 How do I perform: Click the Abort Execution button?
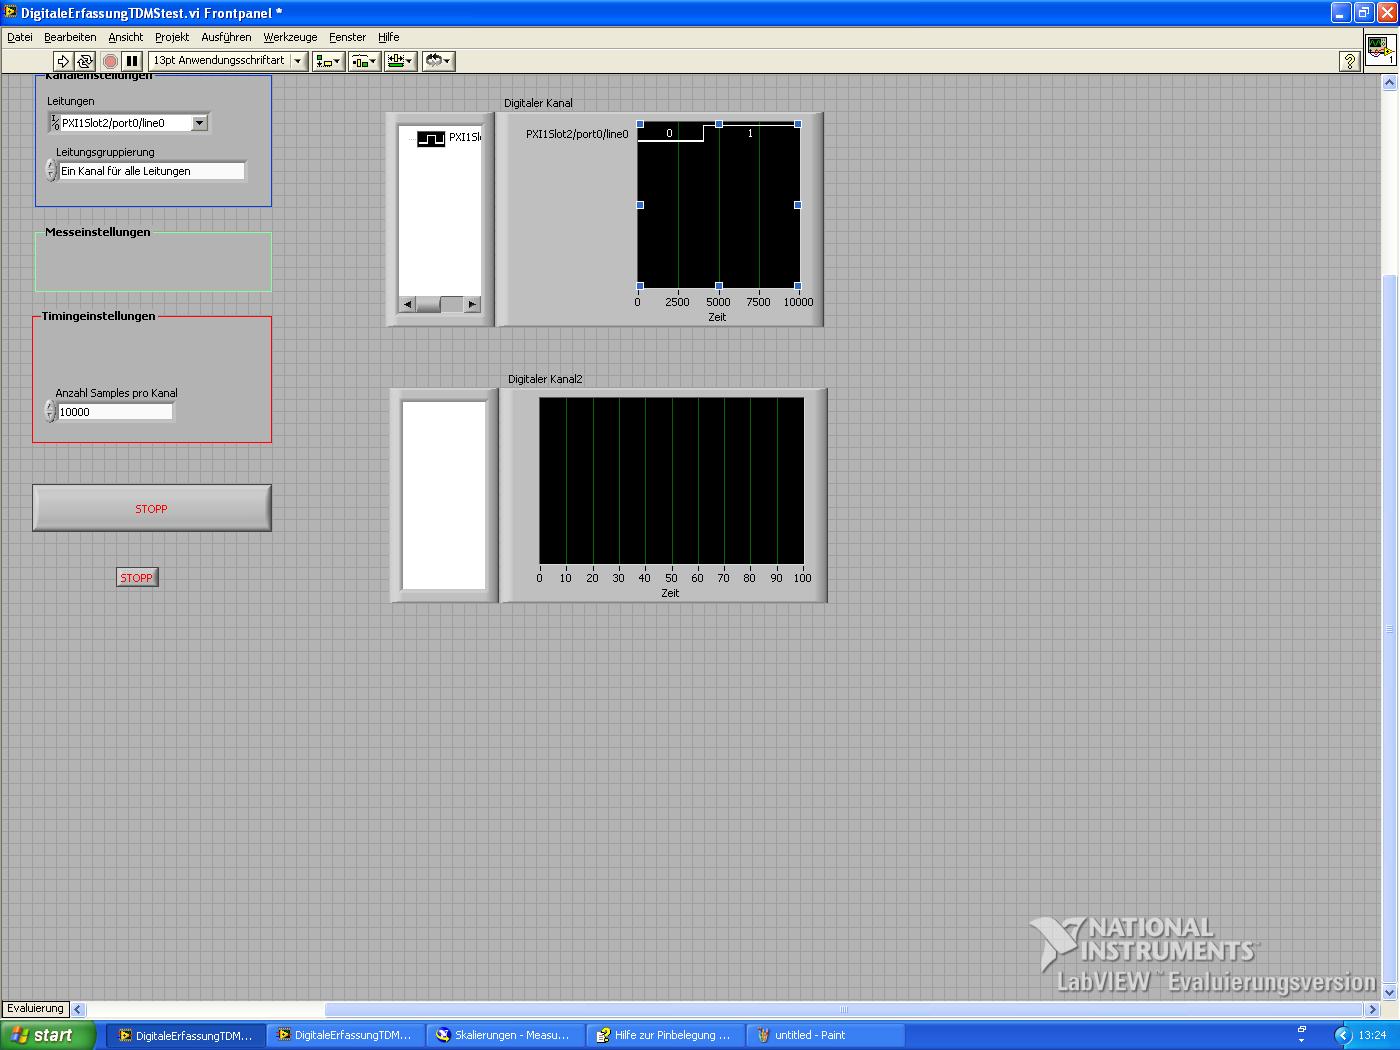pos(110,61)
